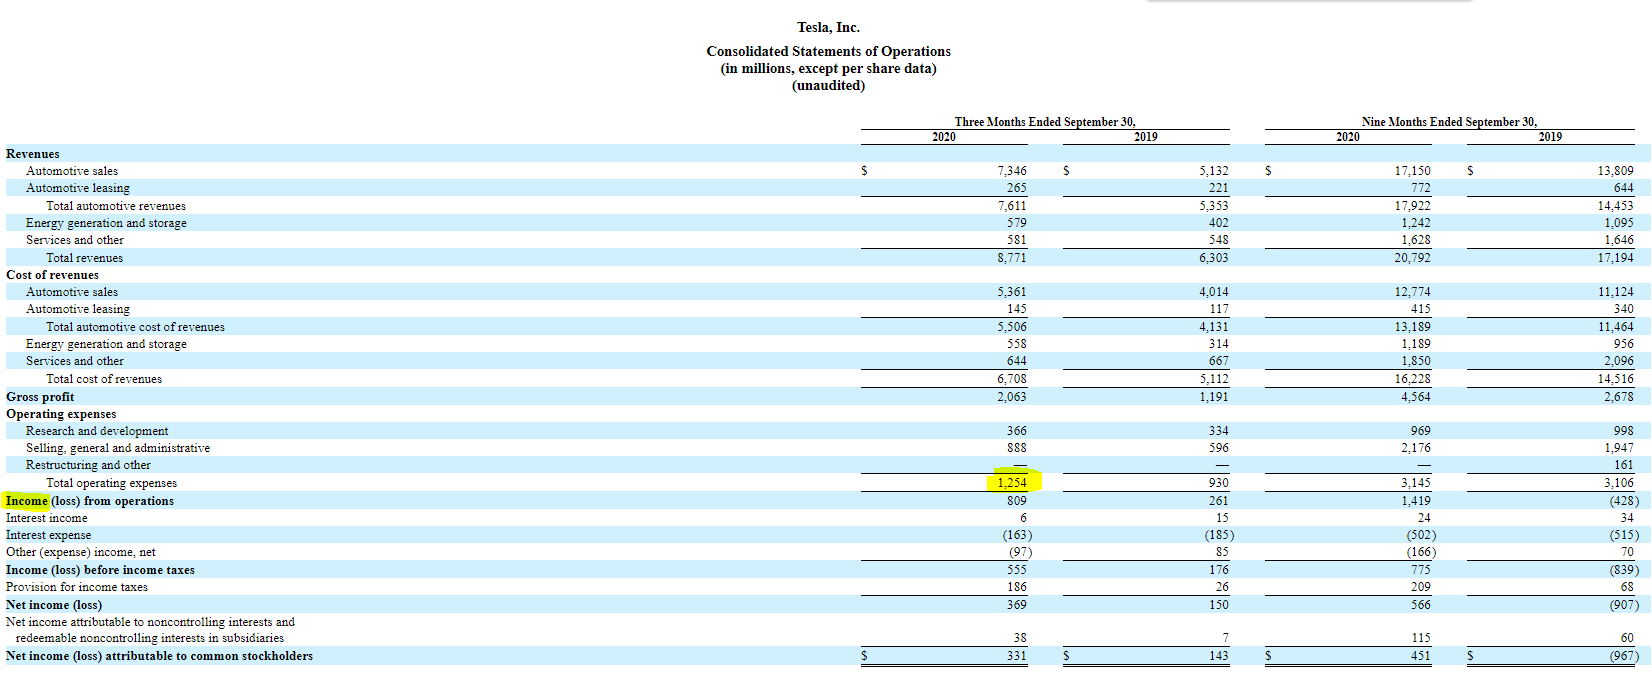Screen dimensions: 1652x679
Task: Select the 'Operating expenses' section label
Action: pos(61,414)
